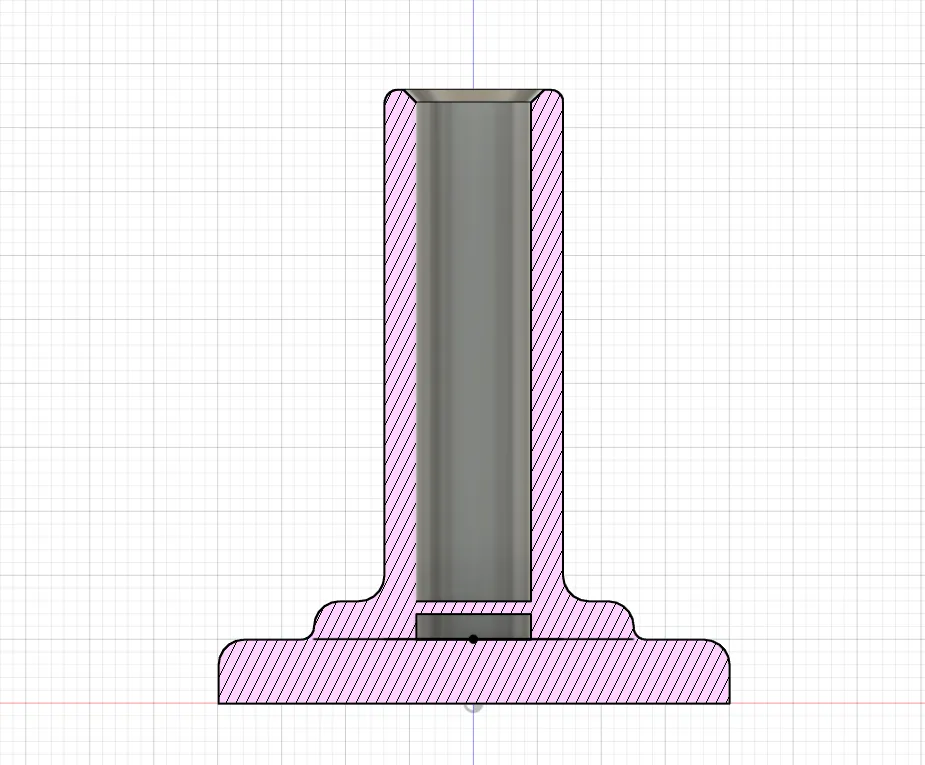Select the horizontal sketch line above the base
Image resolution: width=925 pixels, height=765 pixels.
[x=474, y=639]
